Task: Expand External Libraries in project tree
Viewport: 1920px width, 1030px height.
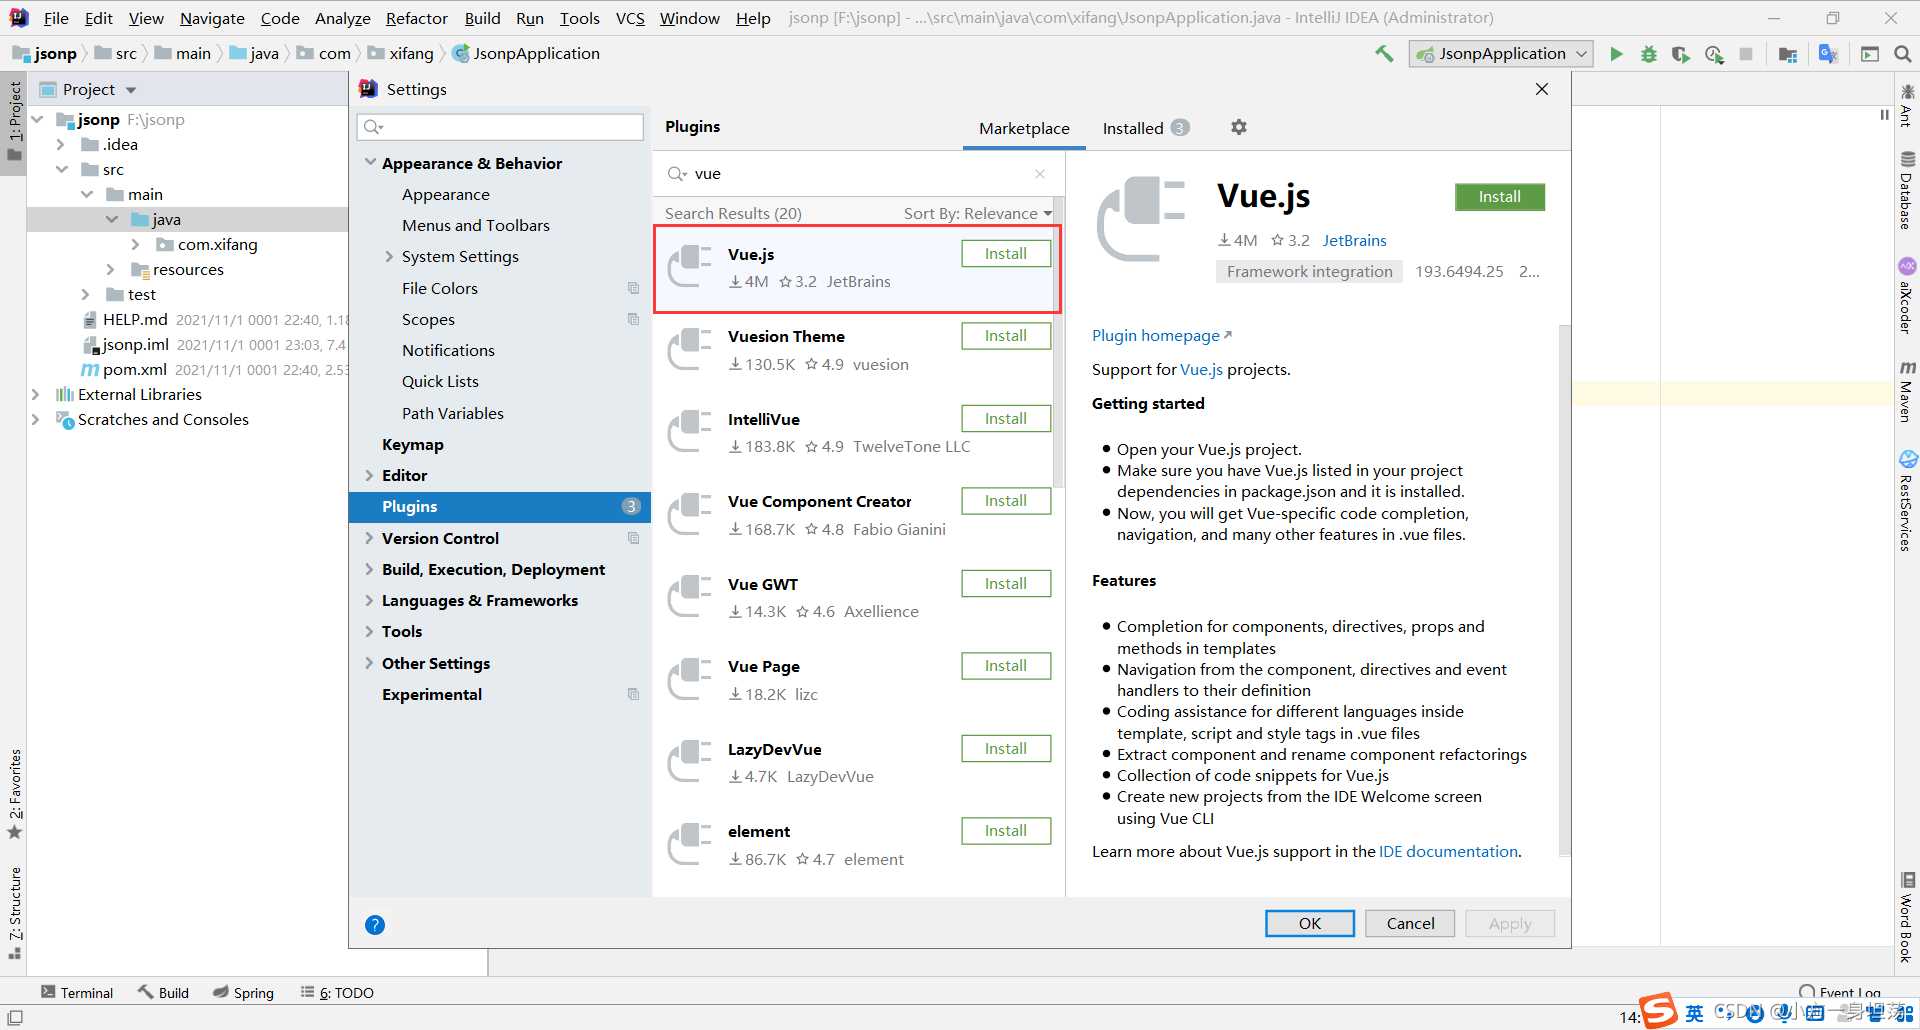Action: tap(36, 395)
